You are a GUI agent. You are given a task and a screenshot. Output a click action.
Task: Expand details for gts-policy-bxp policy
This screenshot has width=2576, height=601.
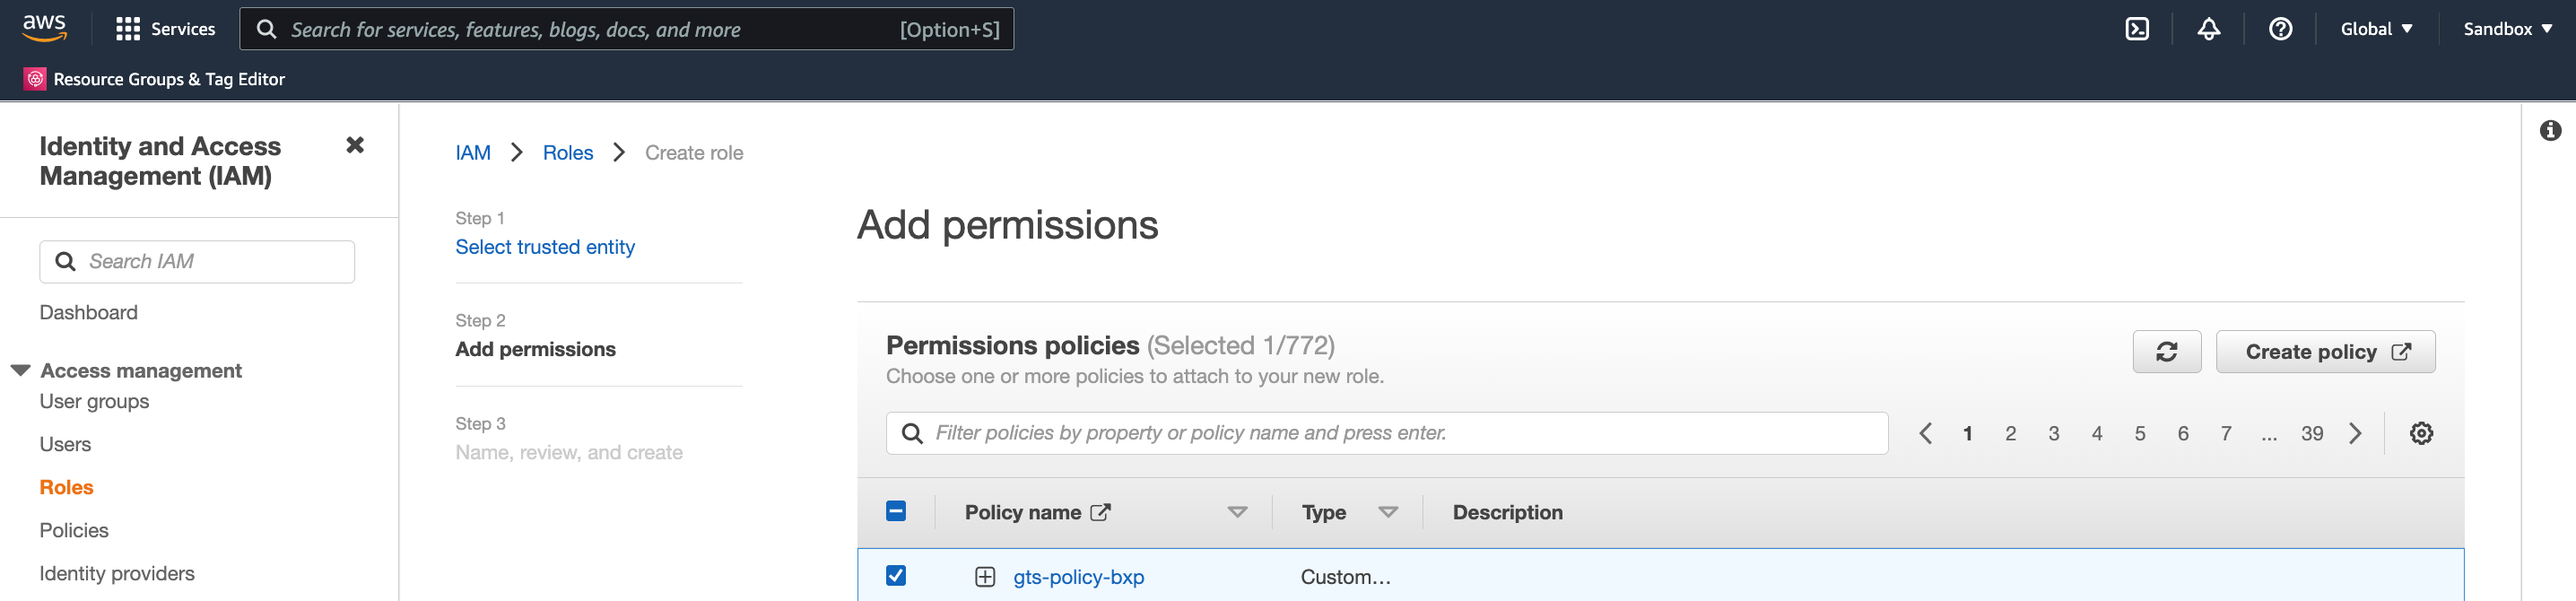[x=986, y=576]
